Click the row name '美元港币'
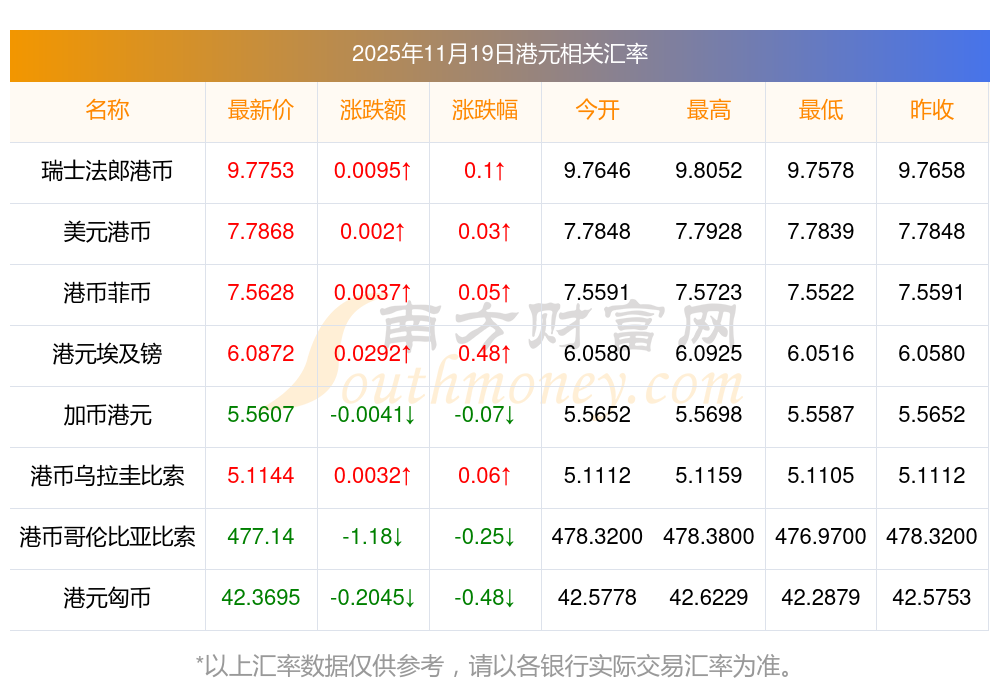 (x=107, y=231)
